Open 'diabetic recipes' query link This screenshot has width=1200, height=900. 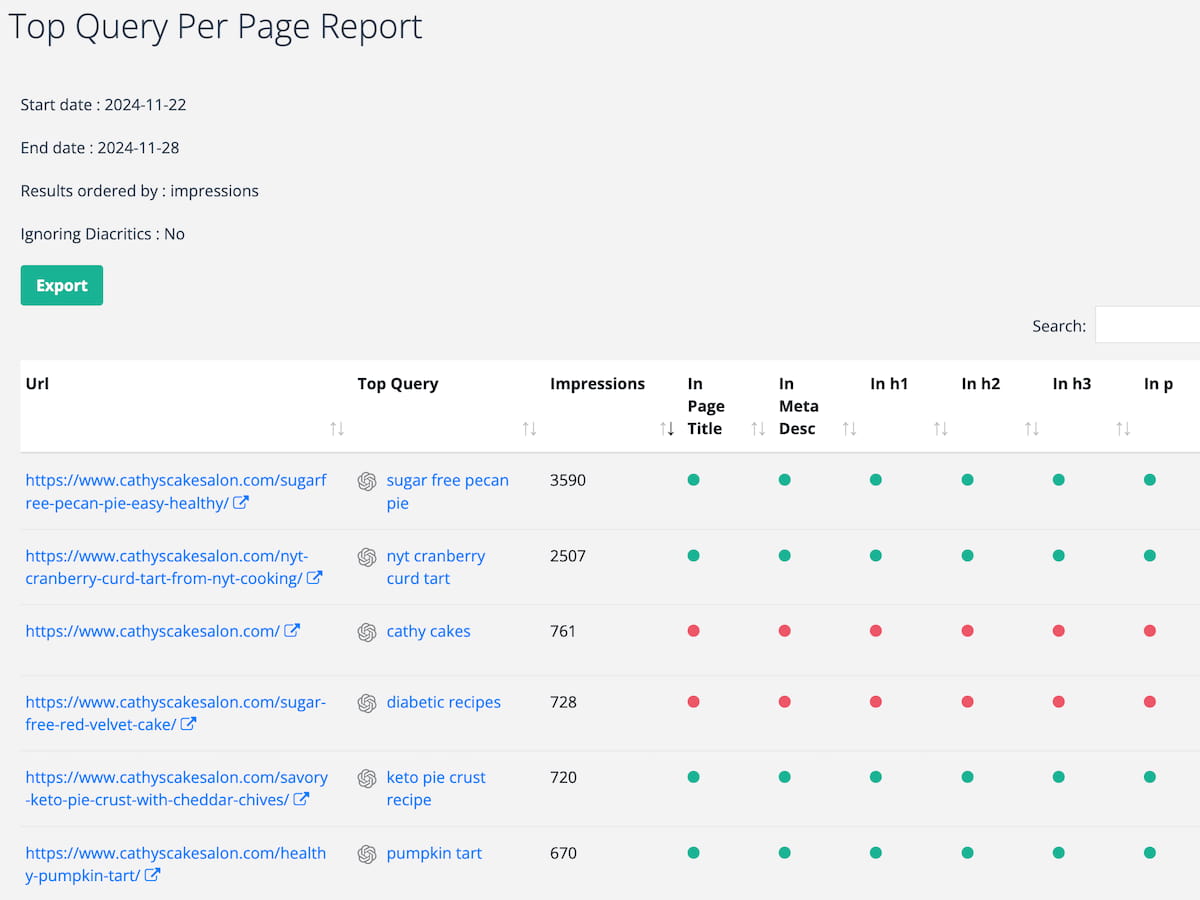[444, 702]
